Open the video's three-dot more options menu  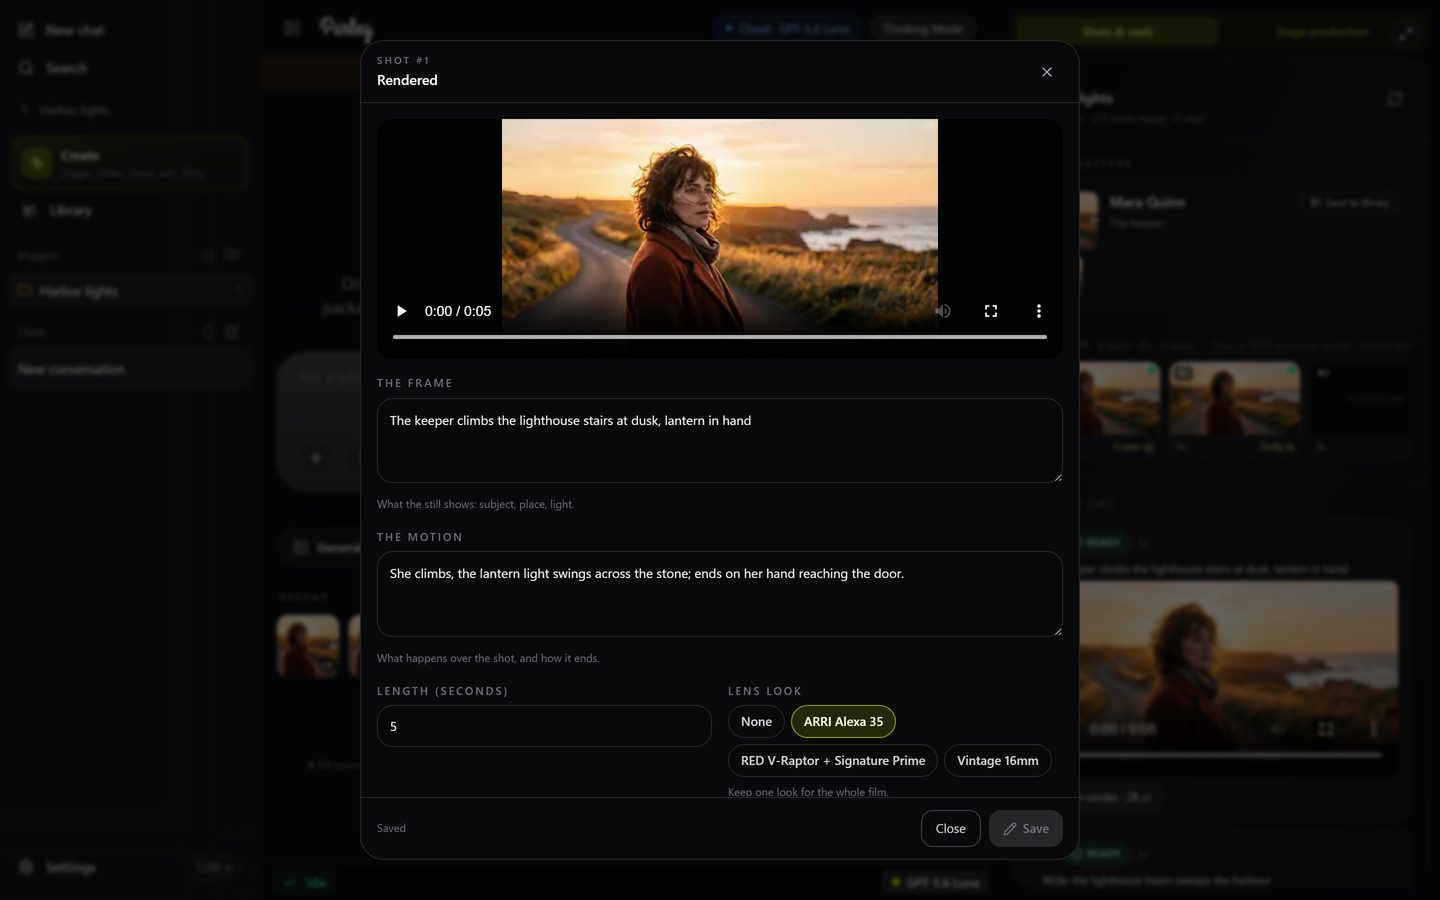1038,311
